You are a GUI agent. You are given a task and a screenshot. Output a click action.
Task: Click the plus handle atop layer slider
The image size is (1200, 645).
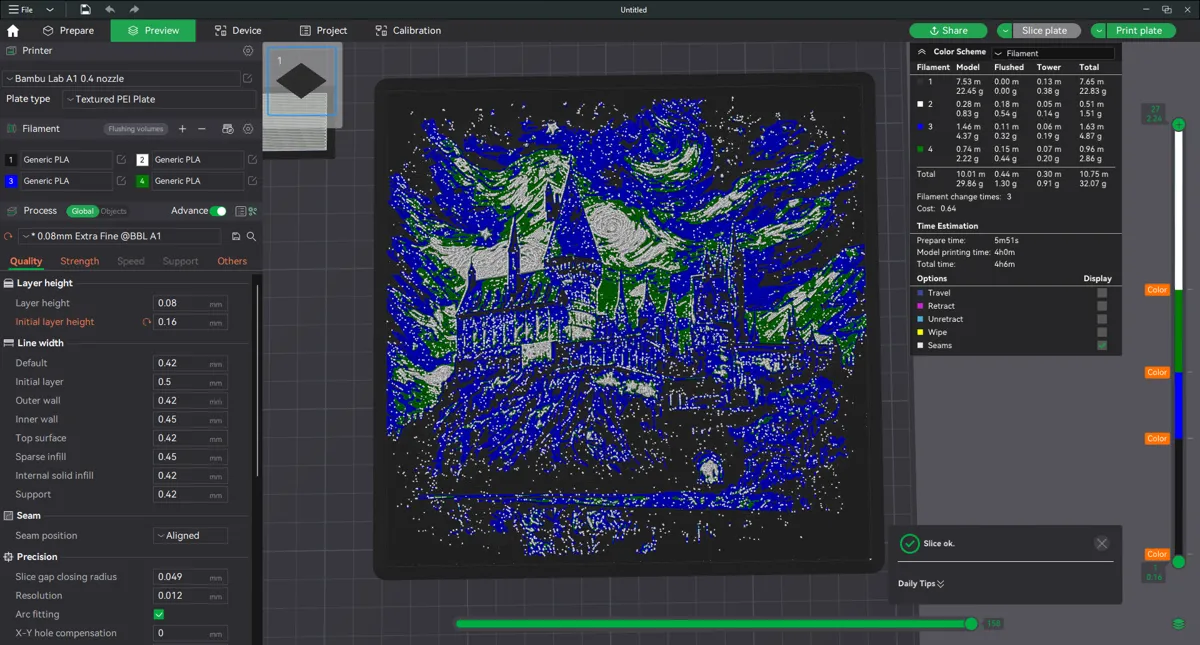(1179, 125)
